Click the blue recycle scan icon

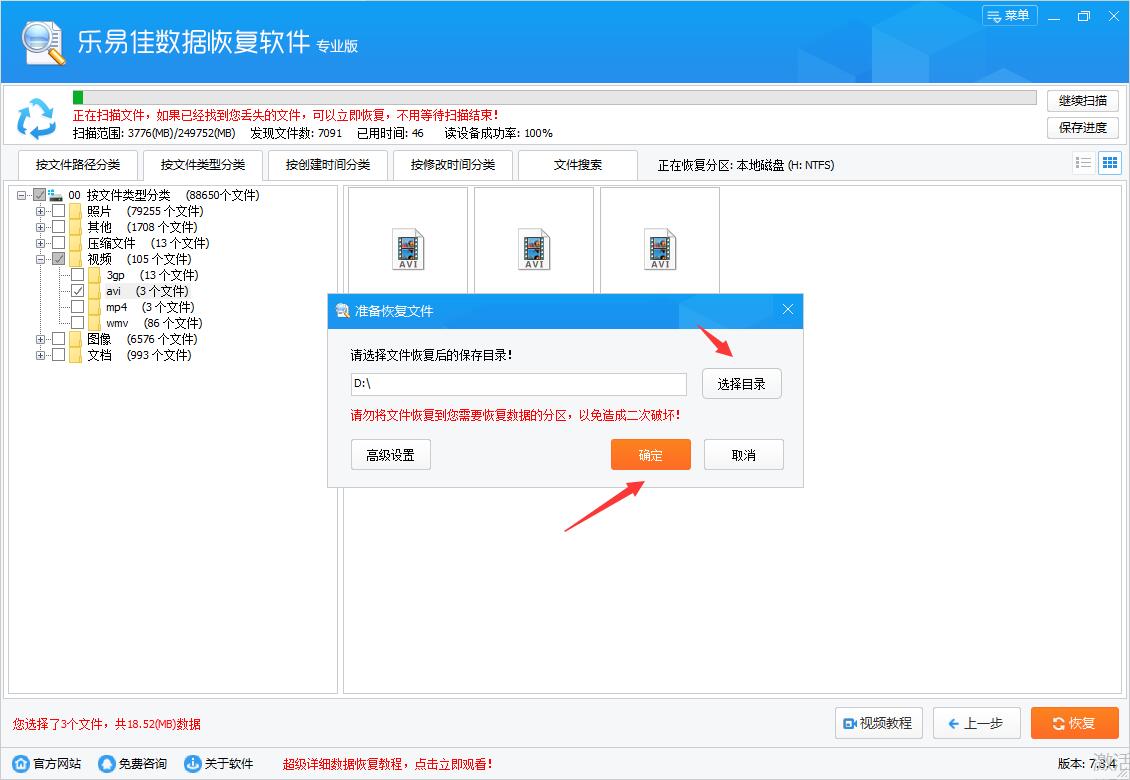click(37, 118)
